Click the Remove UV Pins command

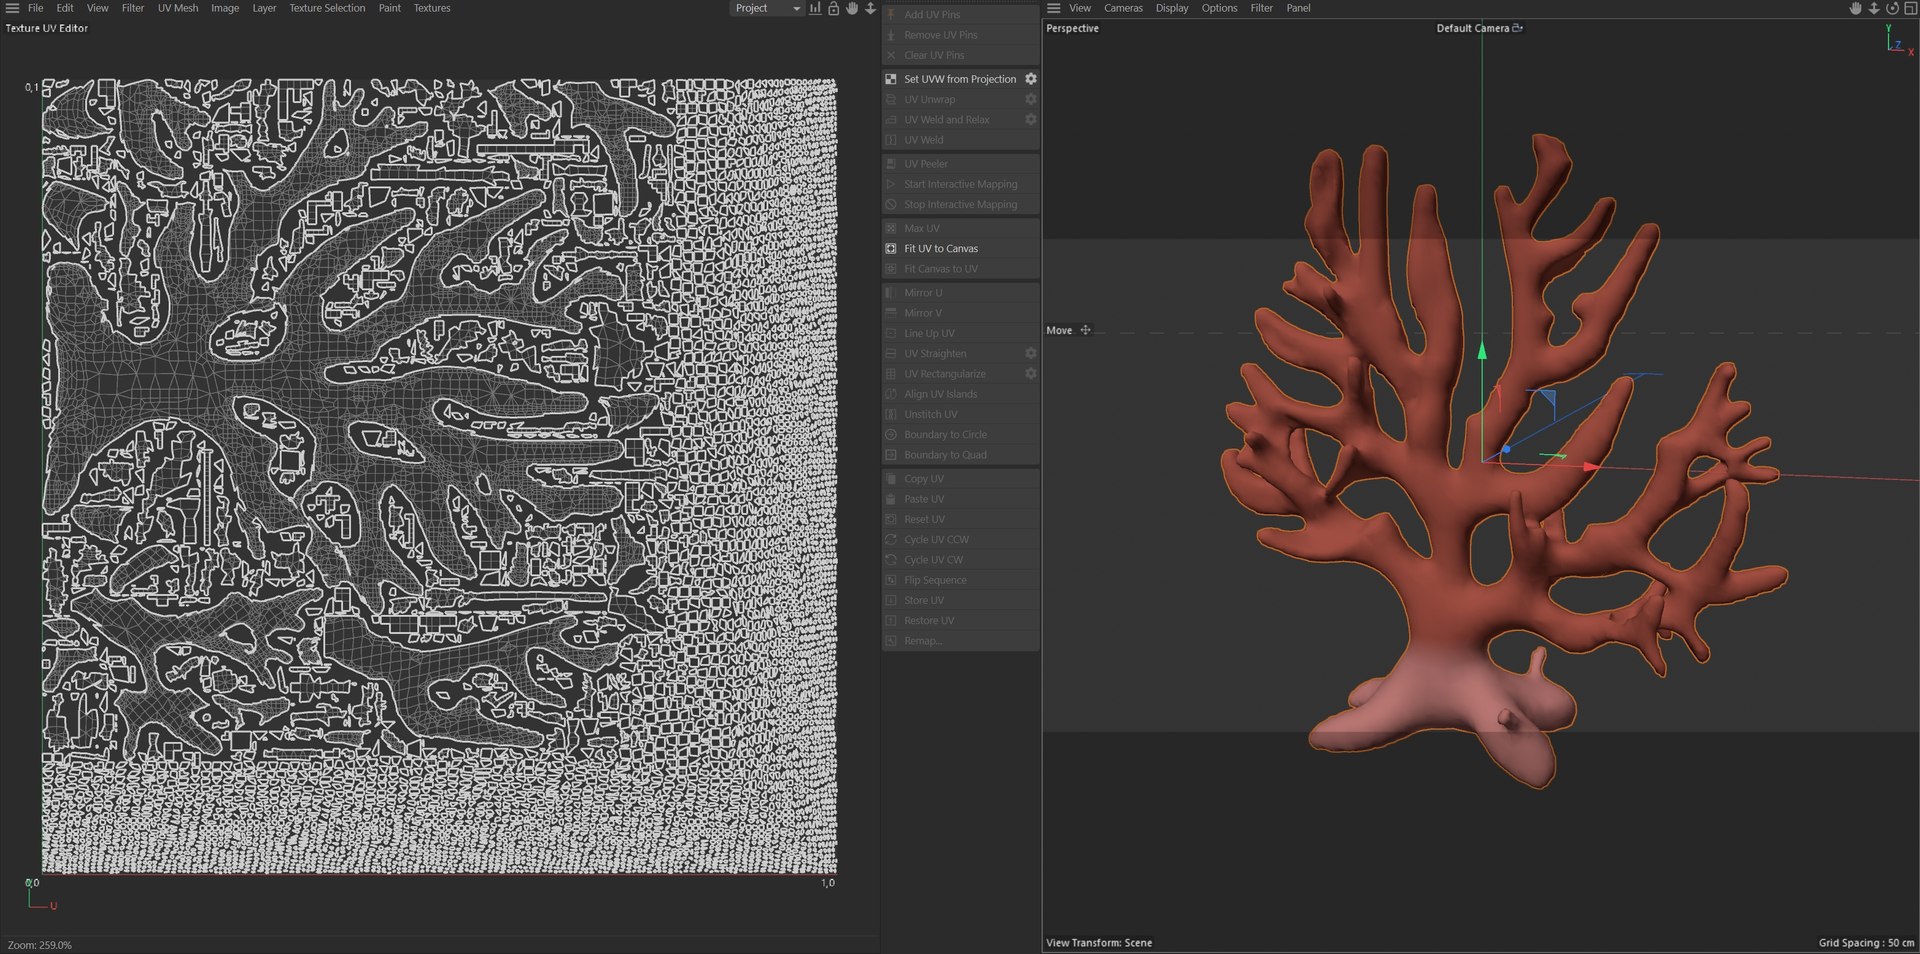960,35
